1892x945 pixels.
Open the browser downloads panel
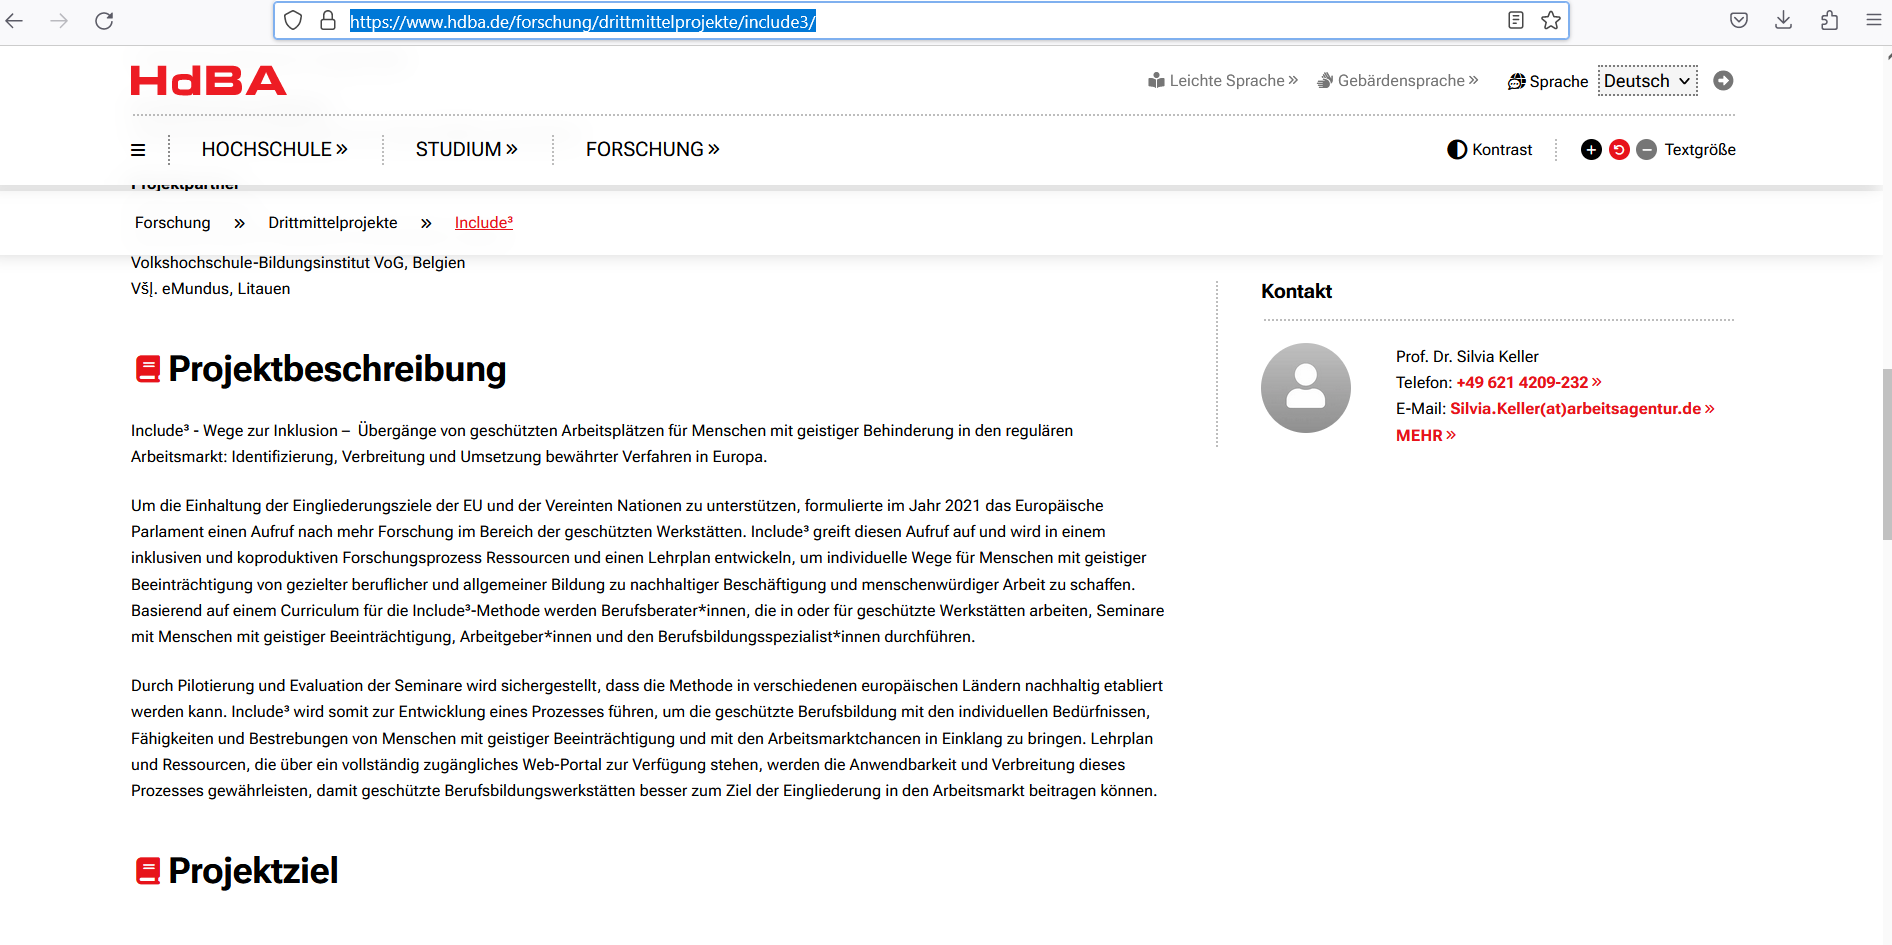[1783, 20]
